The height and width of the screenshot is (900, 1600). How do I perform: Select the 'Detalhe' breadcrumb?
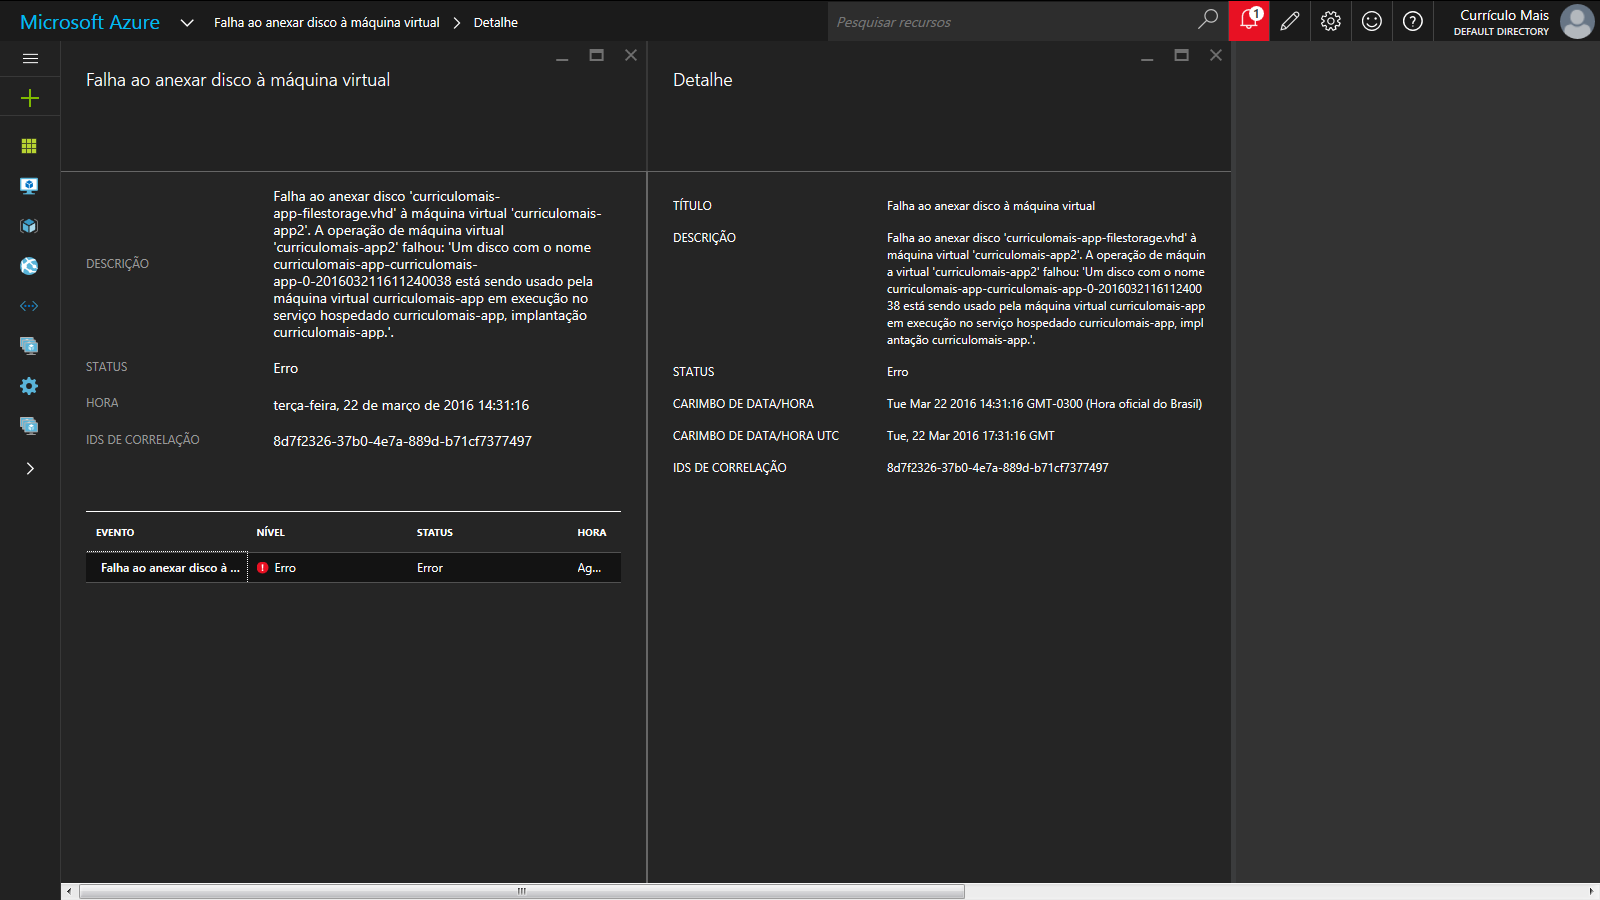tap(496, 22)
